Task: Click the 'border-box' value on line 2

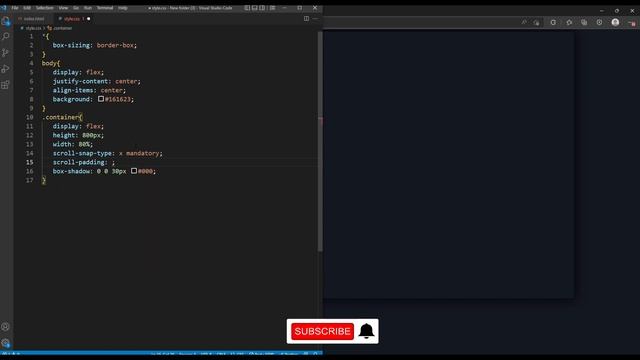Action: pos(115,45)
